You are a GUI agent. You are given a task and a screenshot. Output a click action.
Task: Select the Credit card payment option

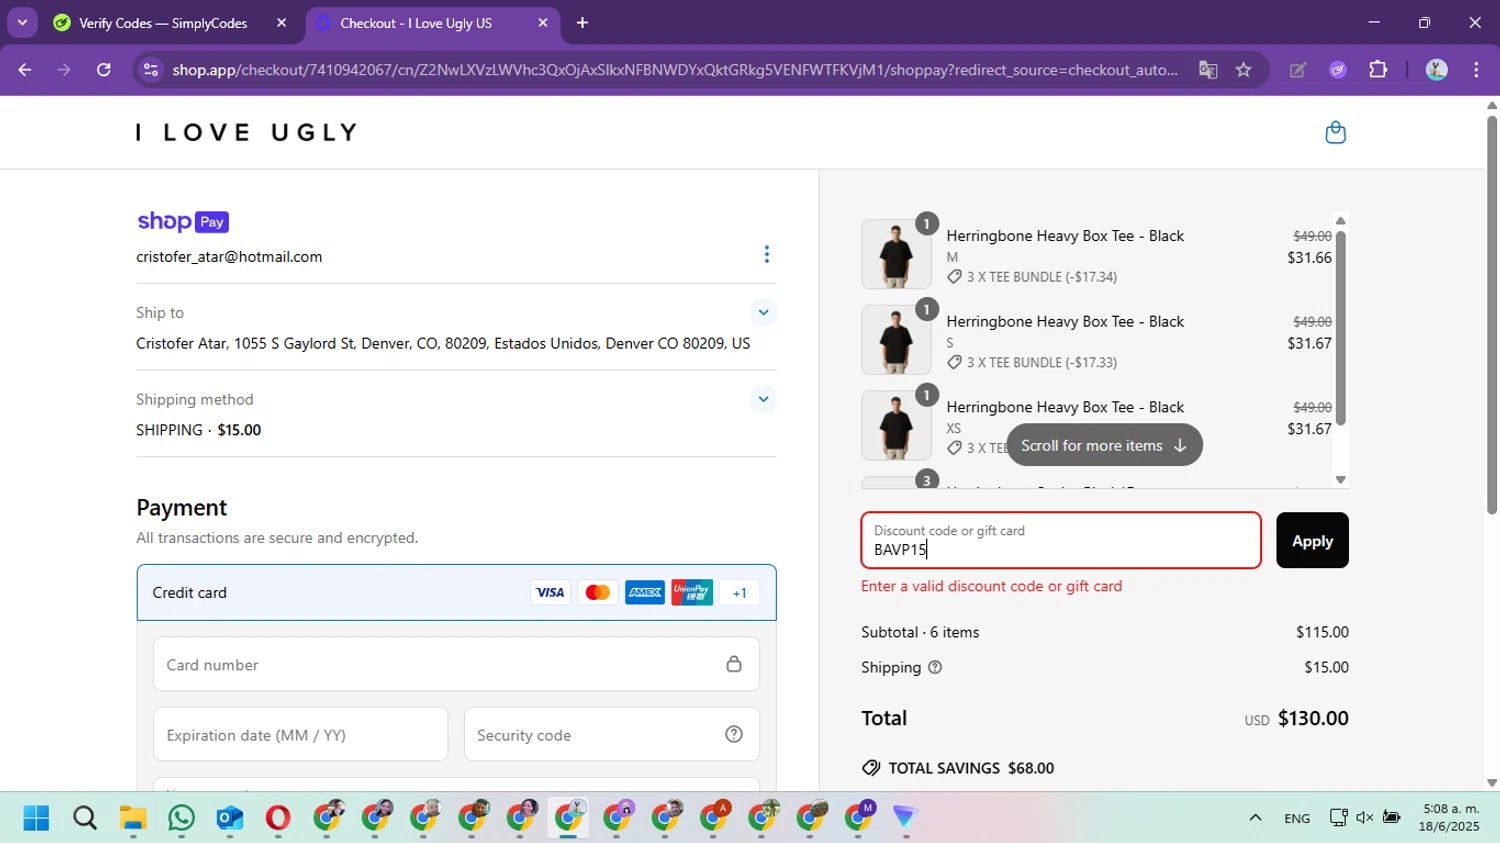[456, 592]
